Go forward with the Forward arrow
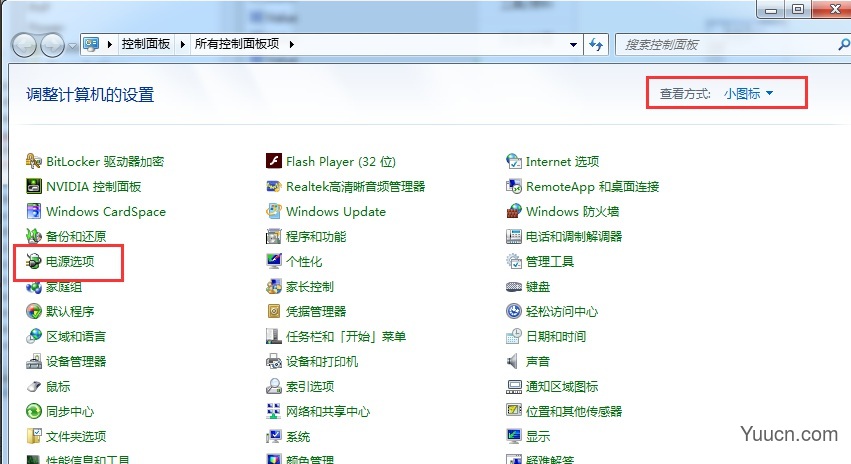This screenshot has width=851, height=464. click(x=53, y=45)
